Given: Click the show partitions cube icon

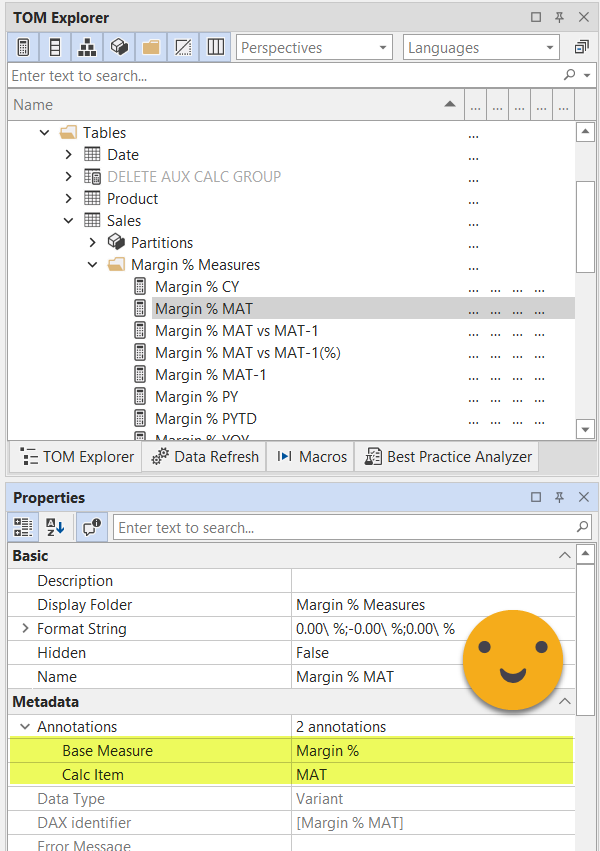Looking at the screenshot, I should [119, 47].
